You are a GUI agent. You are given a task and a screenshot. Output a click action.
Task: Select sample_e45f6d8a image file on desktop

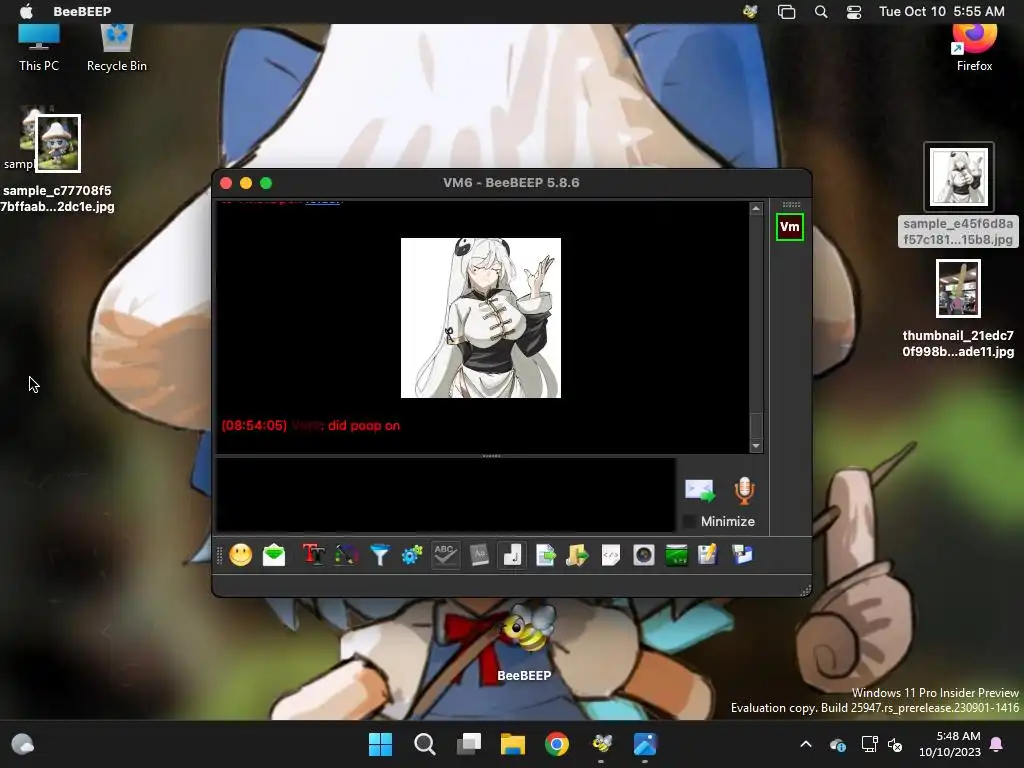pyautogui.click(x=958, y=195)
